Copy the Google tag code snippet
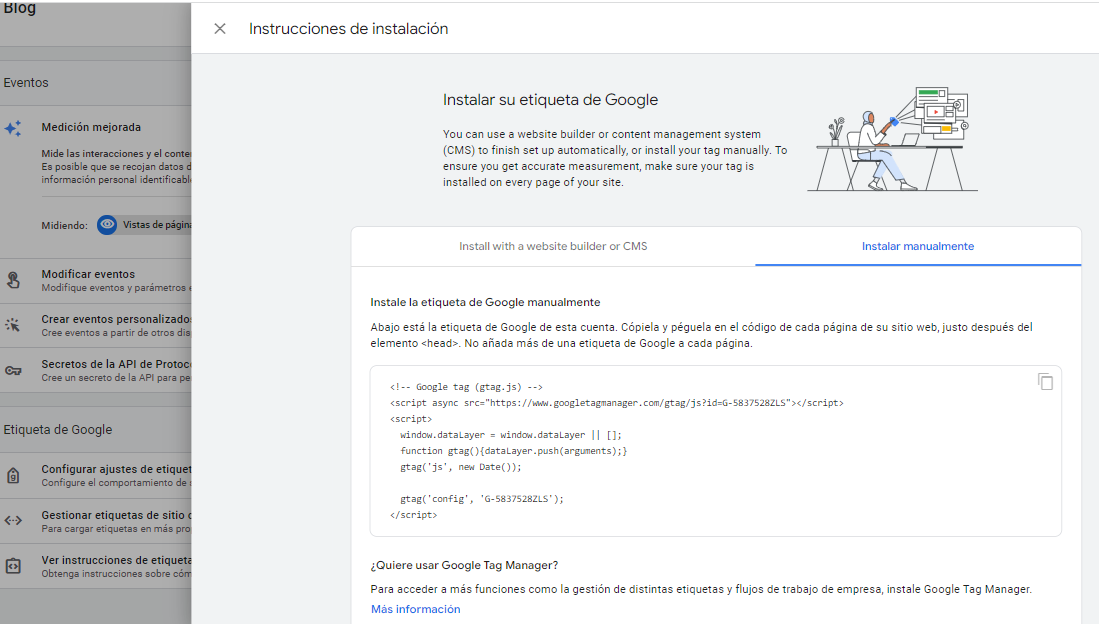Screen dimensions: 1099x624 click(1045, 381)
